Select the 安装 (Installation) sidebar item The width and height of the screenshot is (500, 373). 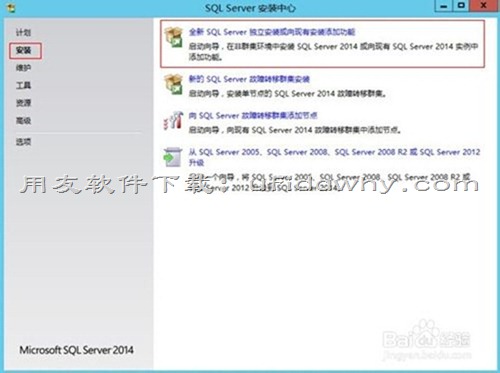click(x=23, y=50)
